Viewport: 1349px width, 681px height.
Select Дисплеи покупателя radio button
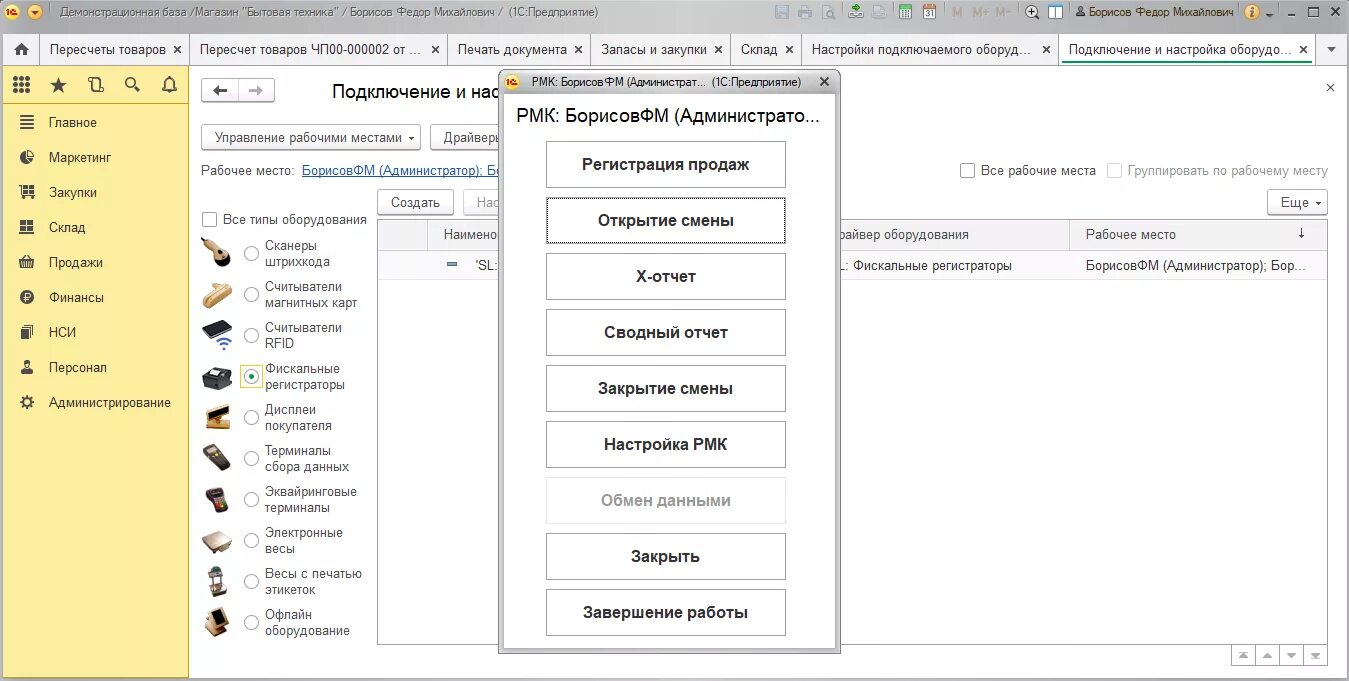[x=251, y=417]
